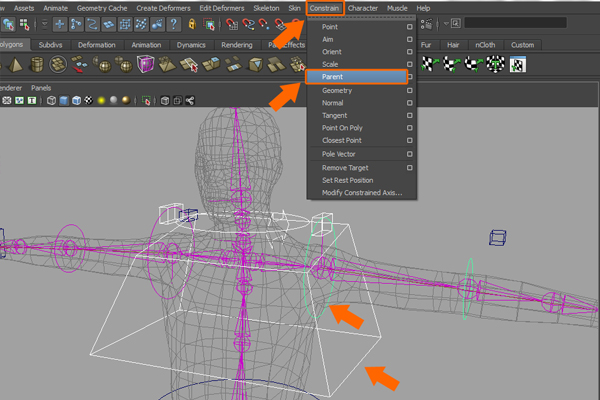
Task: Choose Pole Vector constraint item
Action: (x=339, y=154)
